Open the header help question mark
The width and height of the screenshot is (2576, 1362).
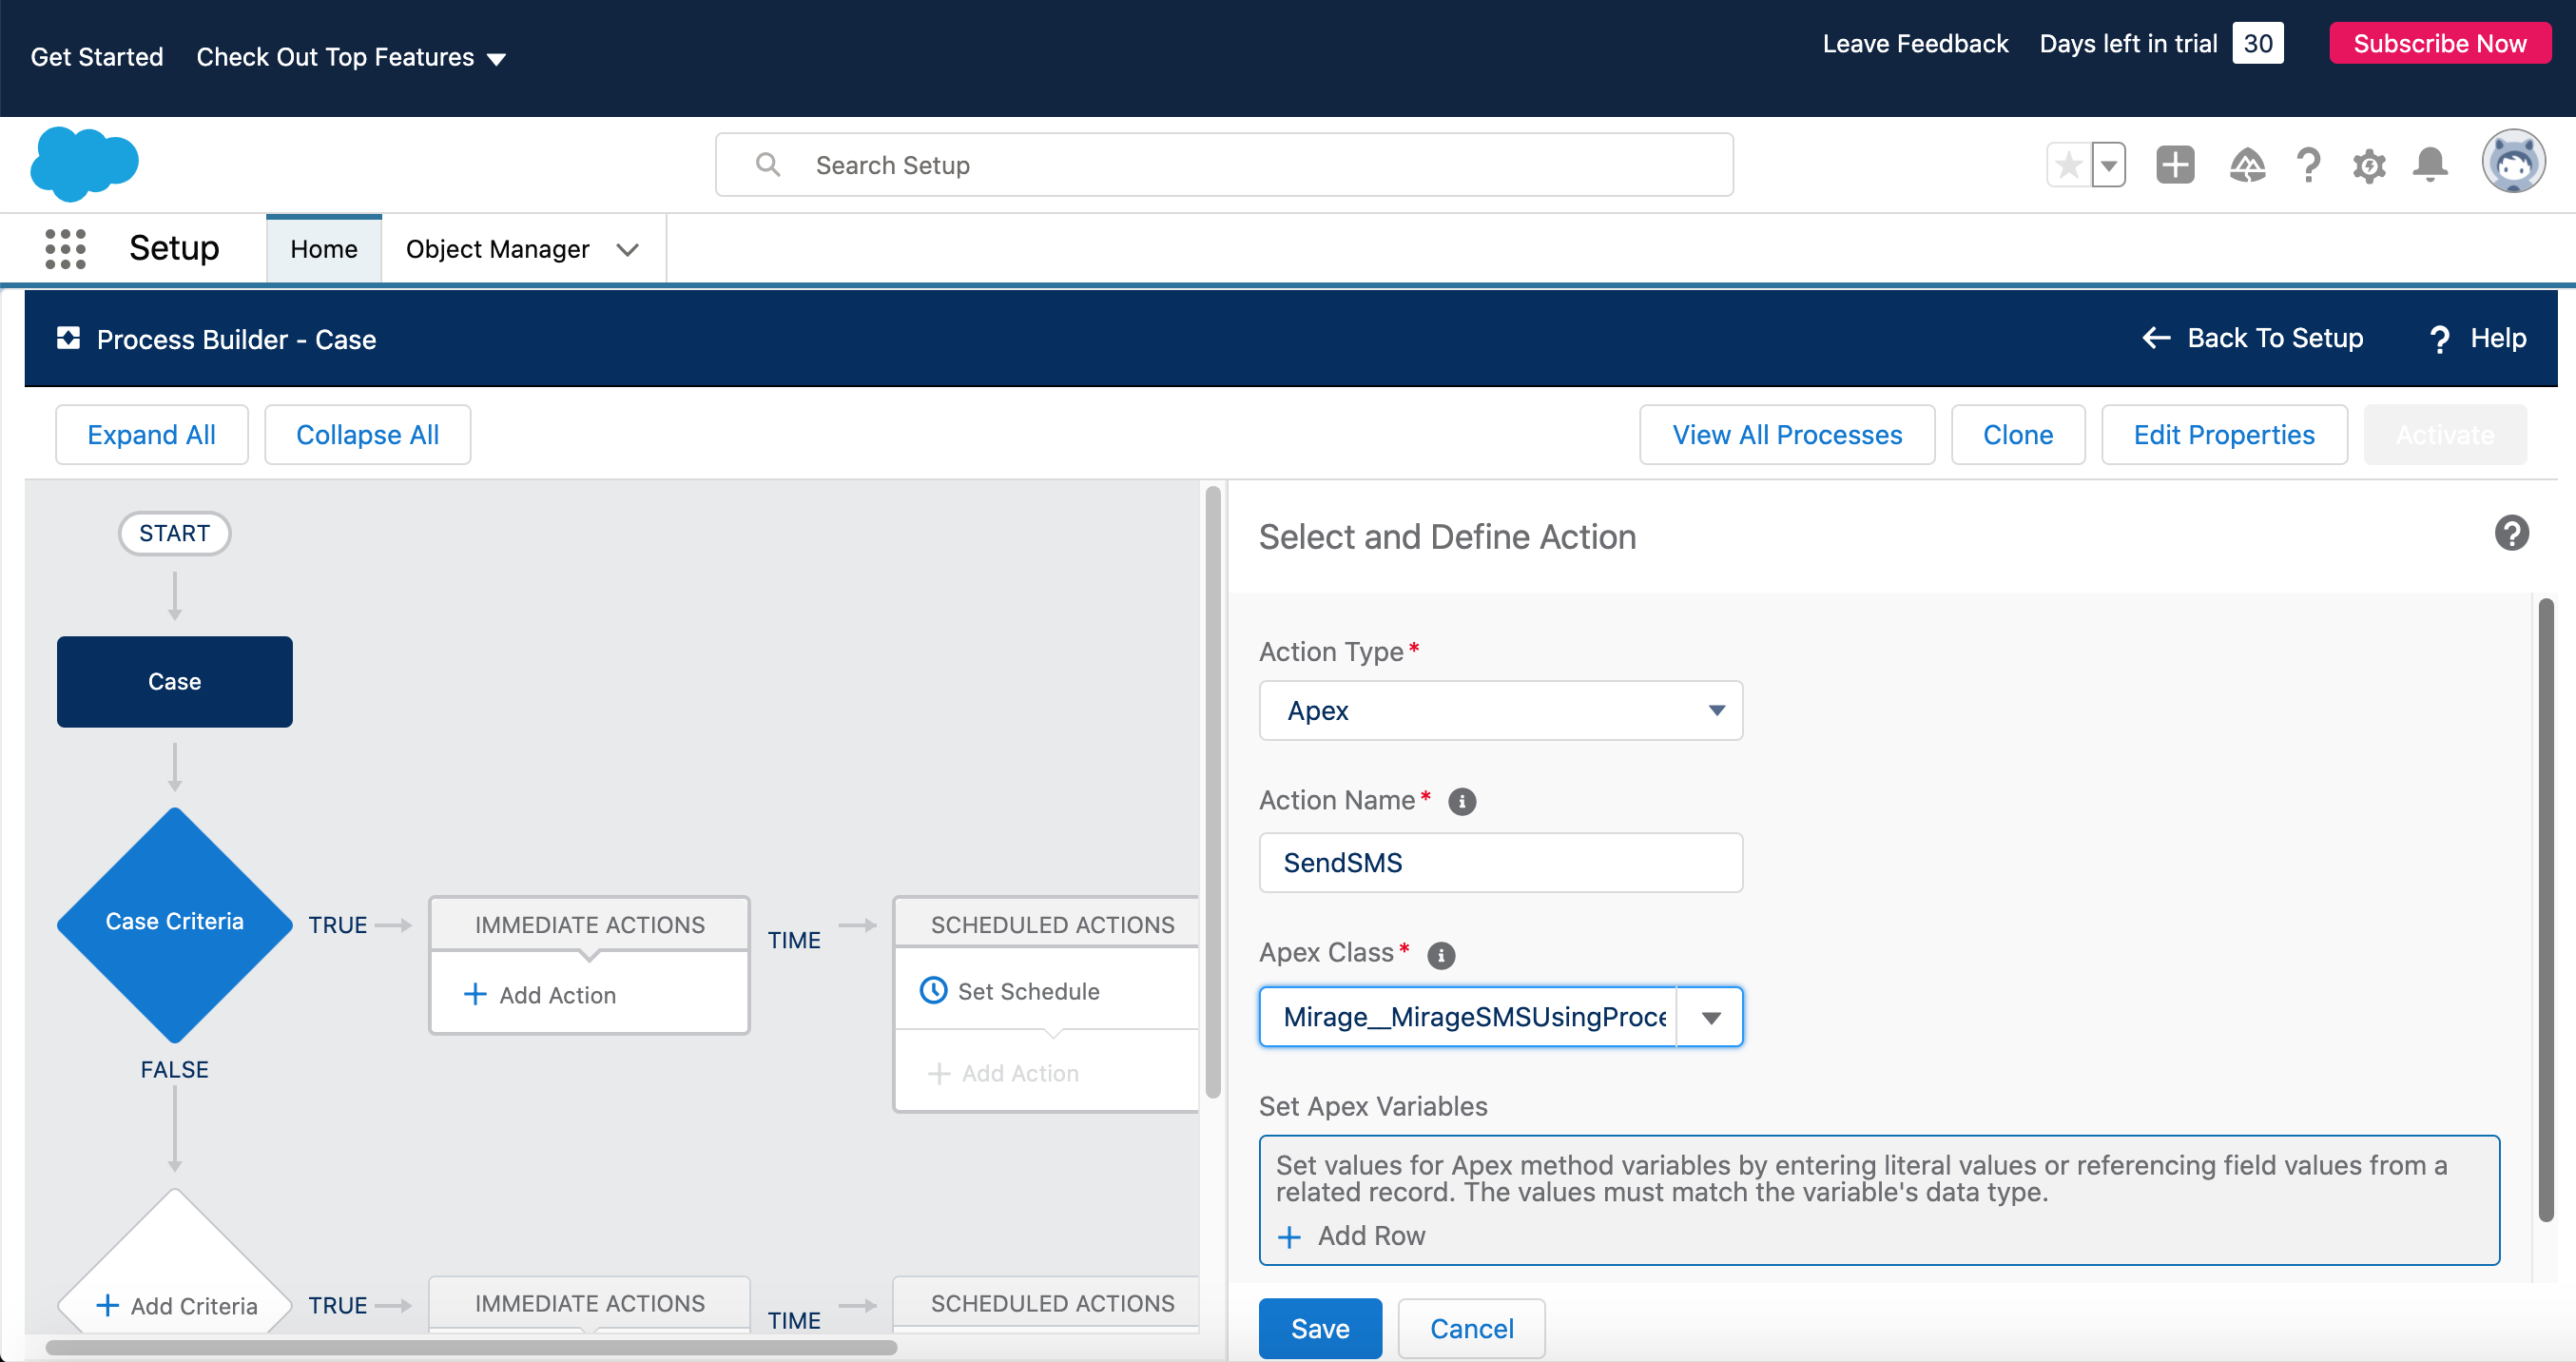2308,165
